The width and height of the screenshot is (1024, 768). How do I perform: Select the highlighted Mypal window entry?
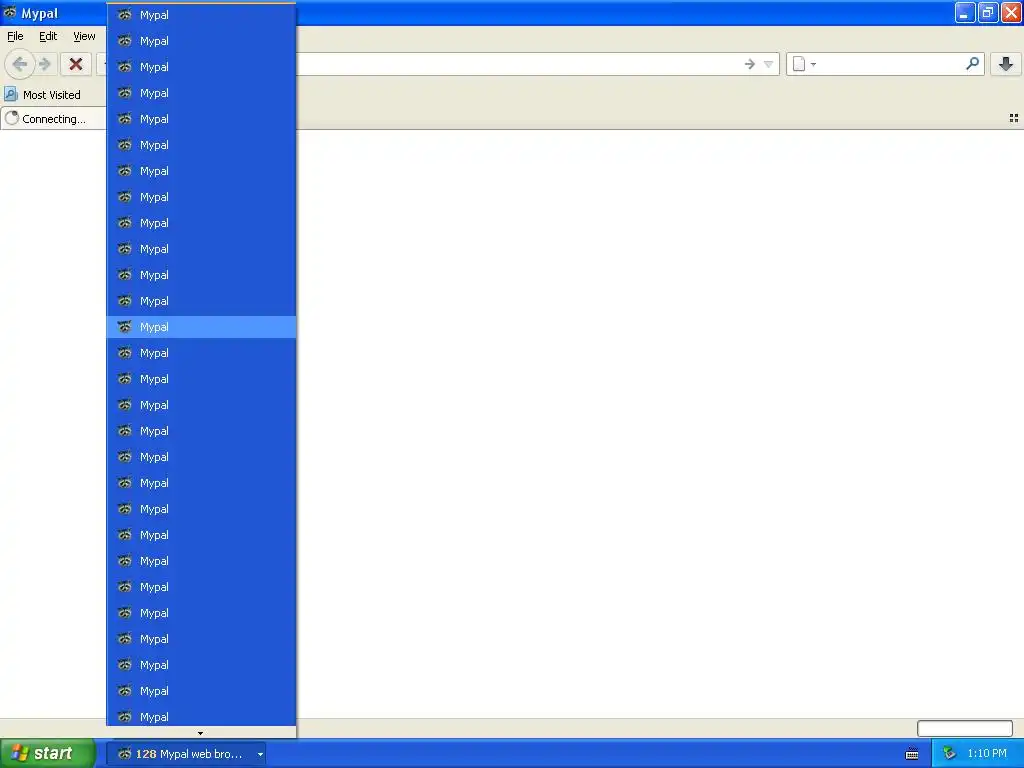click(x=201, y=327)
